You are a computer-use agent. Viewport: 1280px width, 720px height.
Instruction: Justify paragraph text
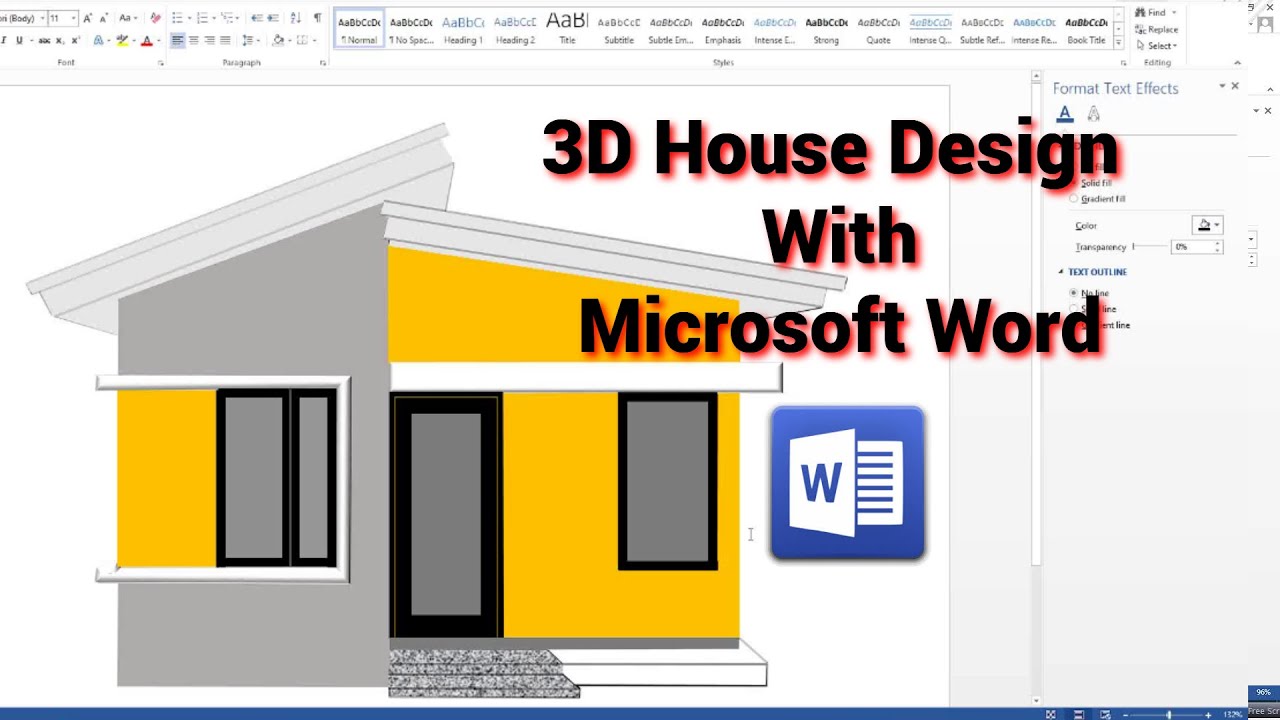(x=225, y=41)
